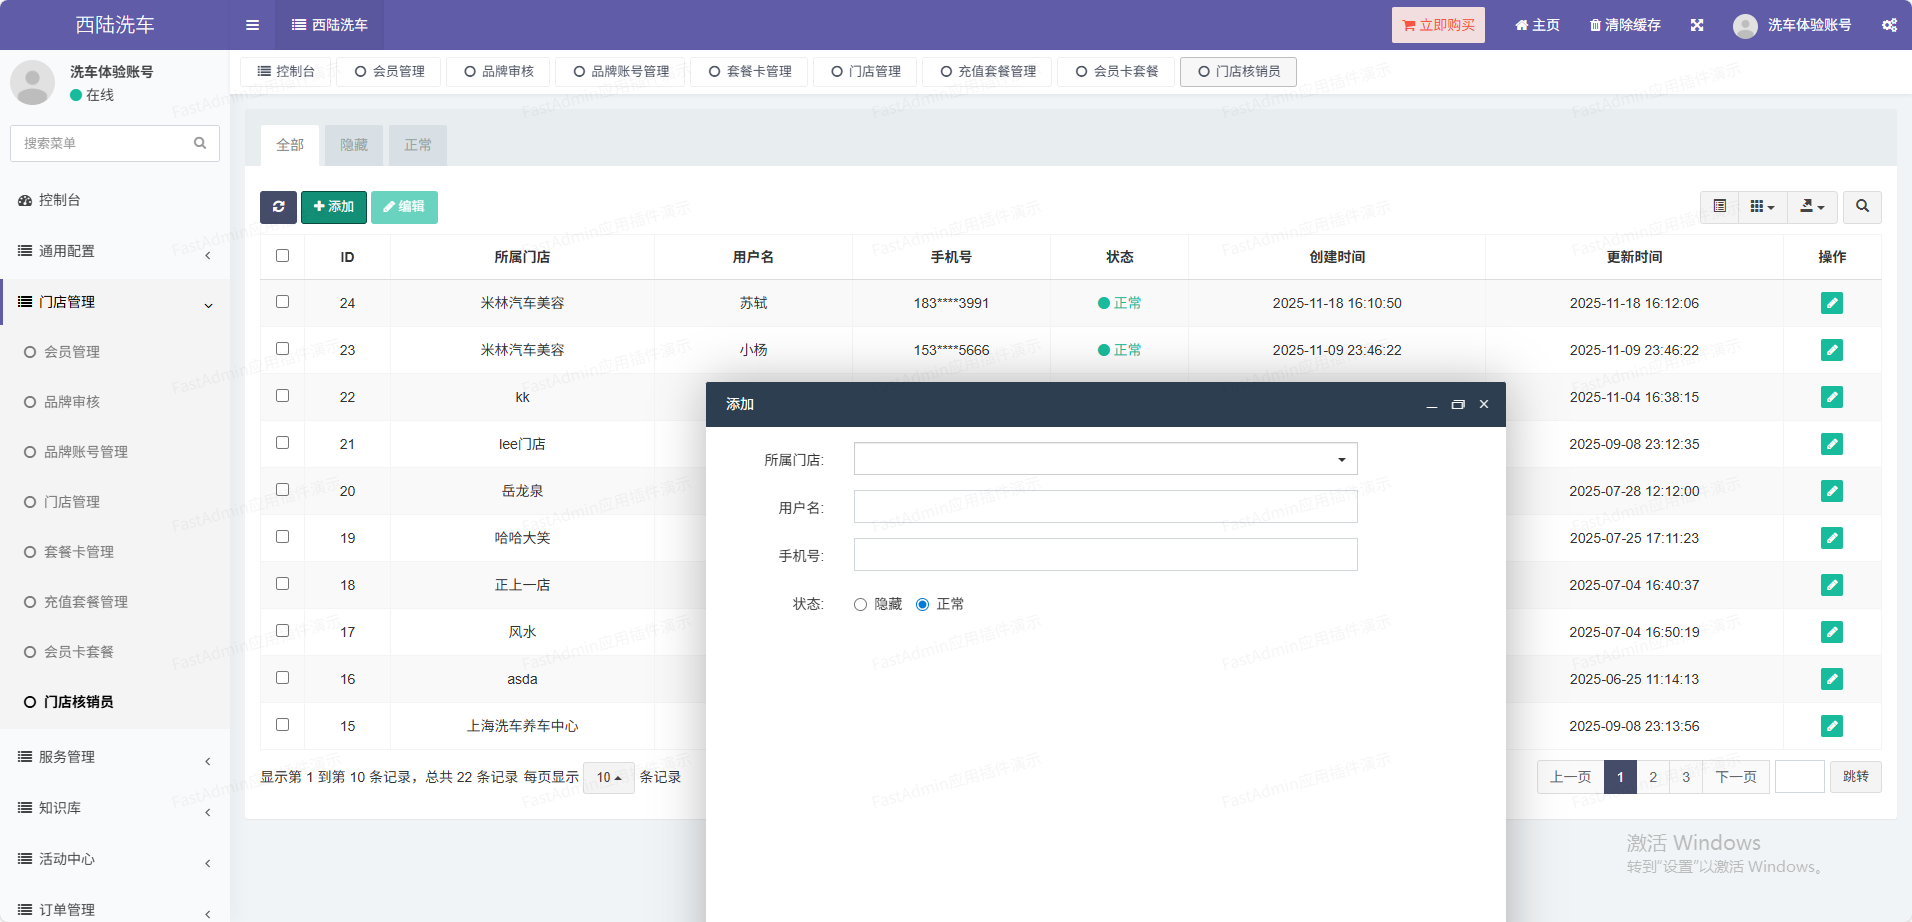Screen dimensions: 1912x922
Task: Click the fullscreen expand icon in header
Action: pyautogui.click(x=1697, y=25)
